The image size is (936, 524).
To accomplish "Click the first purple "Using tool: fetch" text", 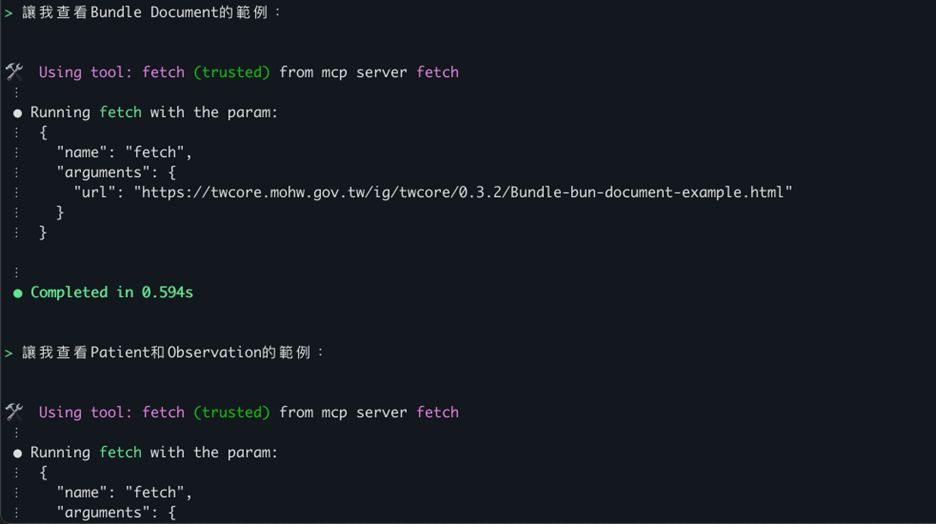I will 111,72.
